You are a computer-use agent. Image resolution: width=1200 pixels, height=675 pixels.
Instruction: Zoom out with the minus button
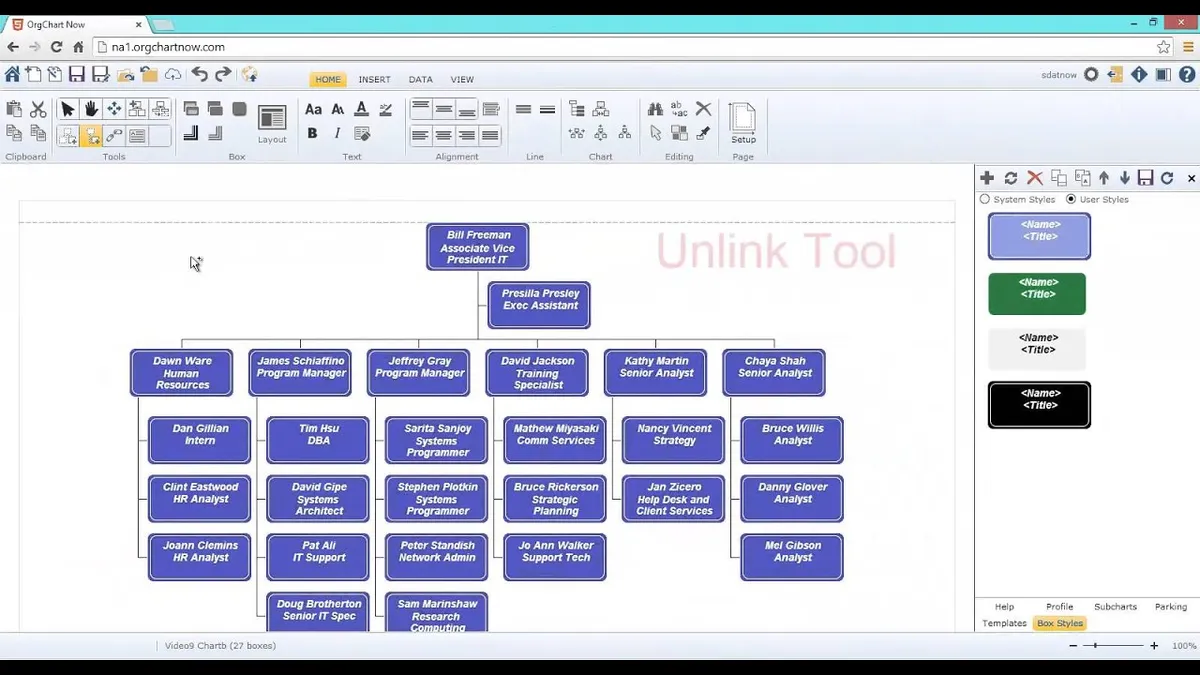(x=1073, y=646)
